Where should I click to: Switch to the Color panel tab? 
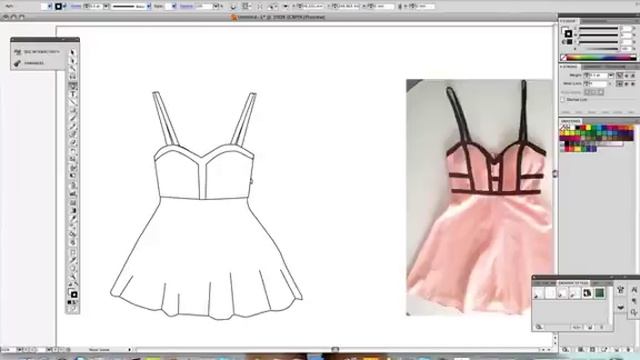(568, 21)
